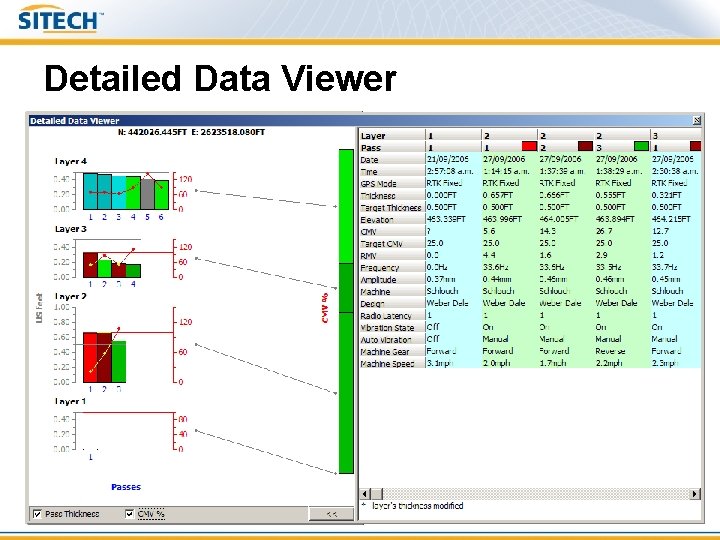Select the Frequency row header

point(392,268)
